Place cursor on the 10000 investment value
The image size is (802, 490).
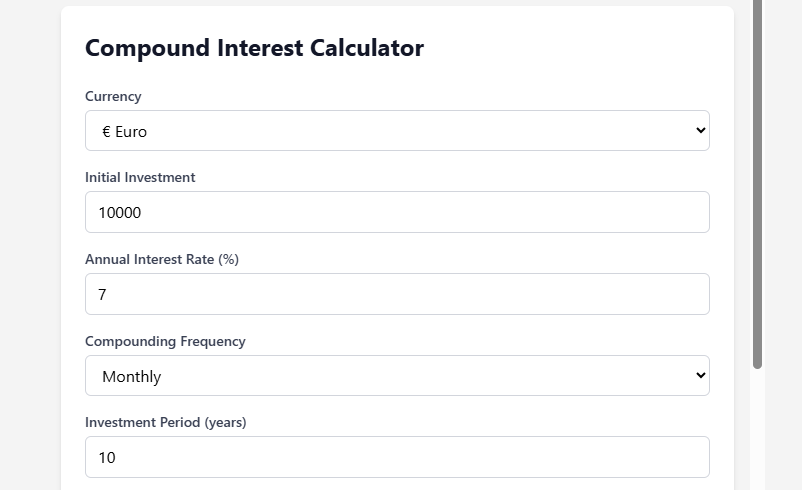coord(119,213)
